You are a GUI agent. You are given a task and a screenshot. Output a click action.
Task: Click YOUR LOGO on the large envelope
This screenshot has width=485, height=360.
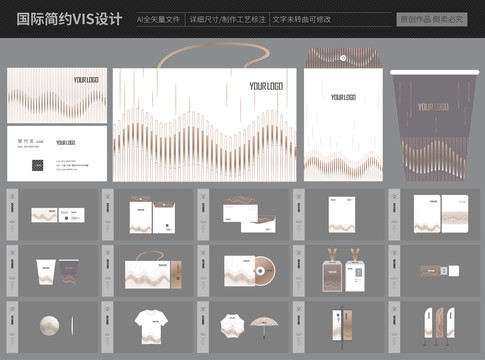(x=343, y=97)
